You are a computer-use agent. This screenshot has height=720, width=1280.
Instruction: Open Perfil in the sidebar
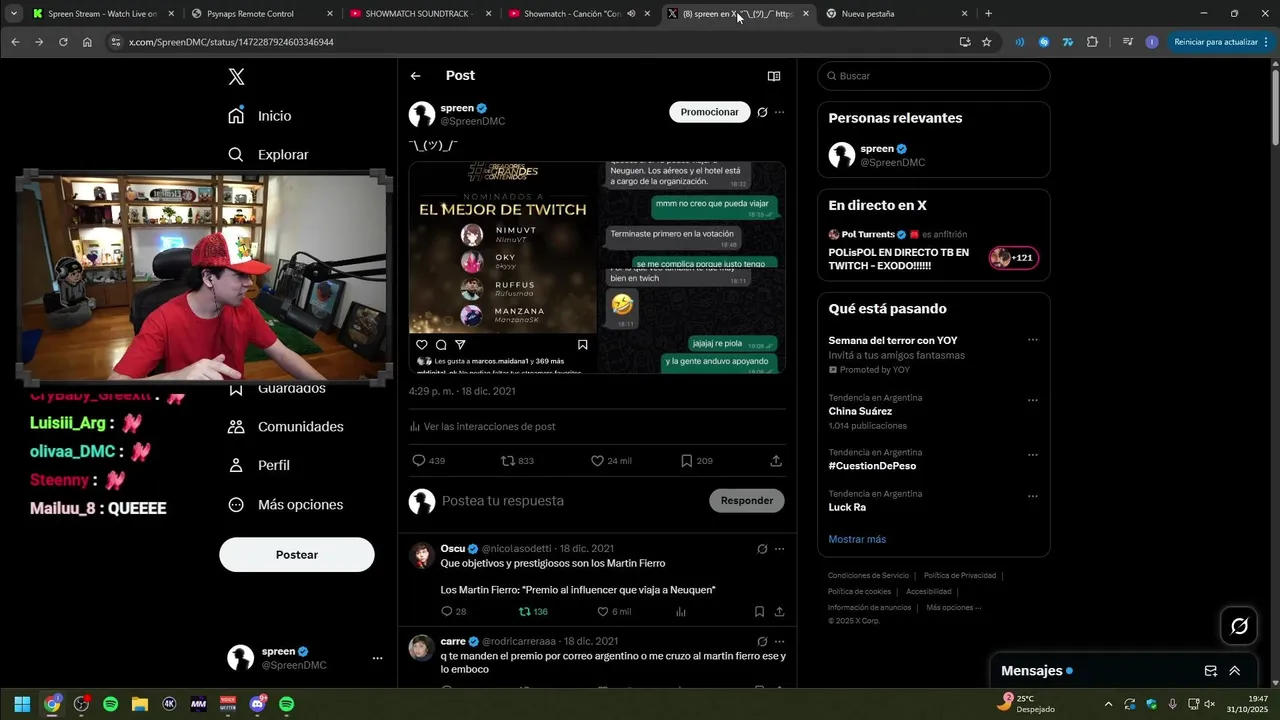click(x=258, y=466)
